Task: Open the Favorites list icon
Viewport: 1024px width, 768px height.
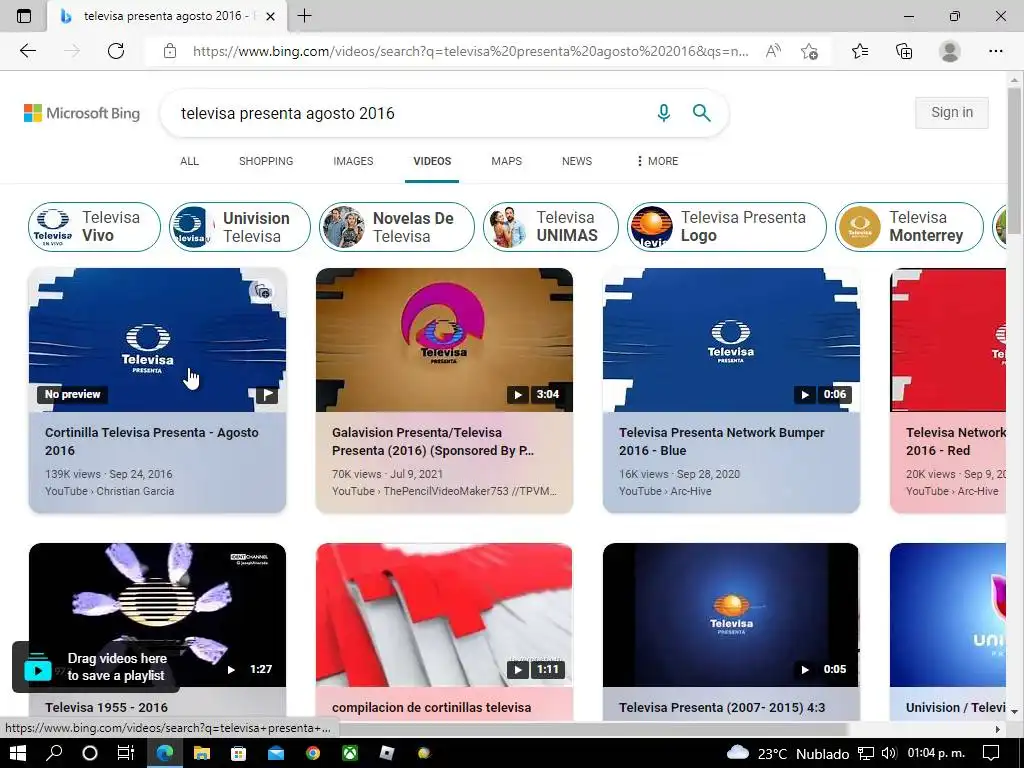Action: click(860, 51)
